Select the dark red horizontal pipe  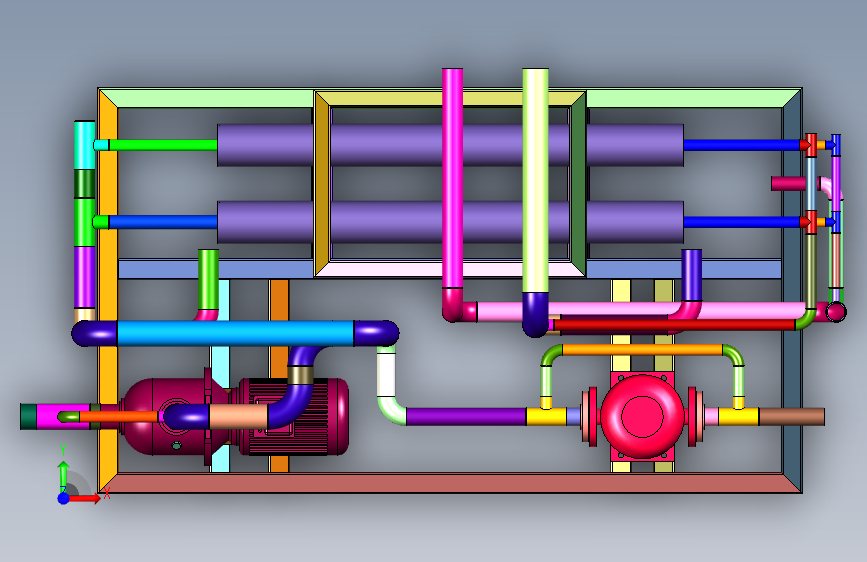(x=675, y=325)
